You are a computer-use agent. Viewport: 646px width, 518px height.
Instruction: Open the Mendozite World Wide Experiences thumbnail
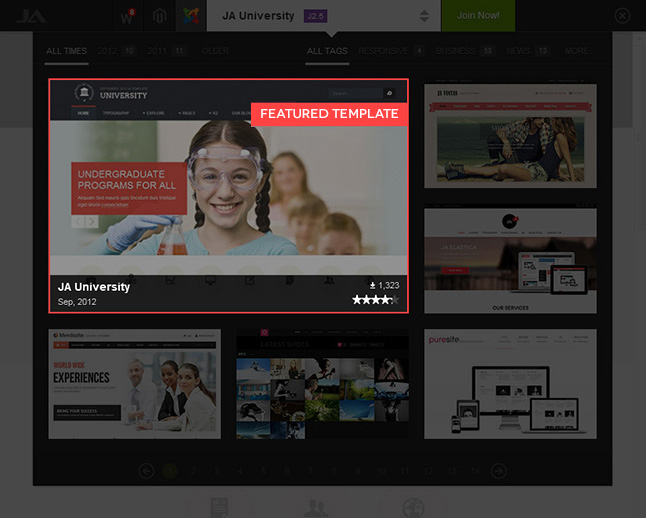[x=135, y=384]
